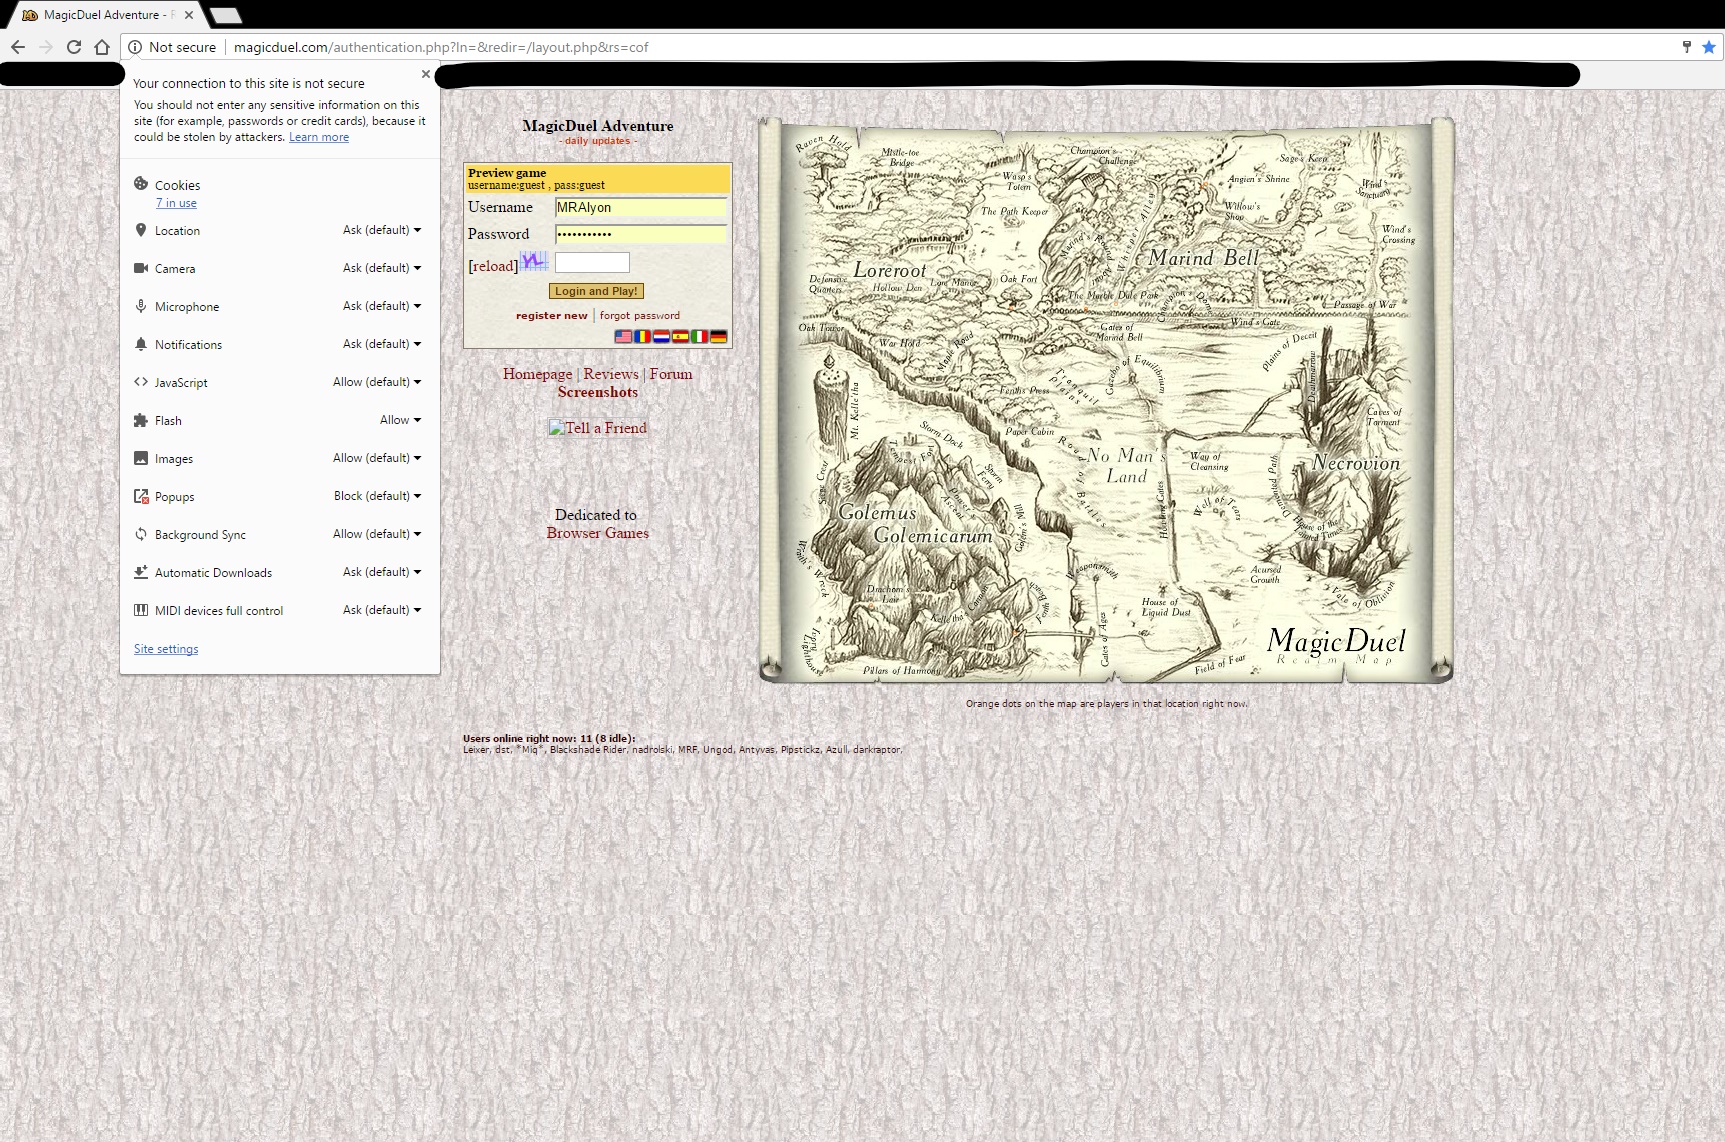
Task: Click the captcha [reload] link
Action: tap(493, 266)
